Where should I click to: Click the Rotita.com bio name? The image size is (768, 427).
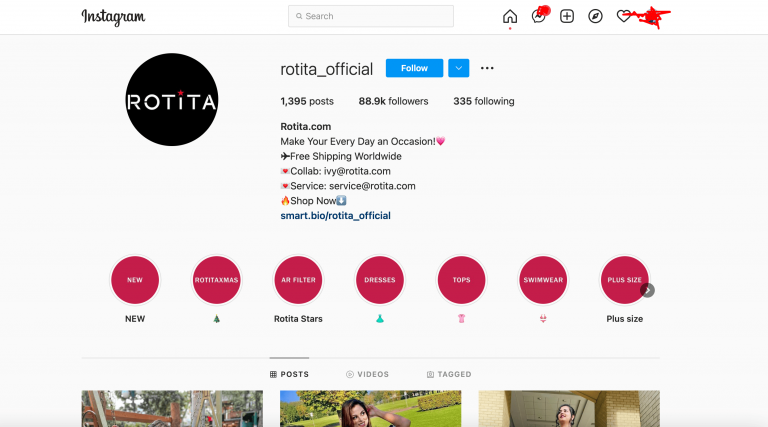coord(306,126)
